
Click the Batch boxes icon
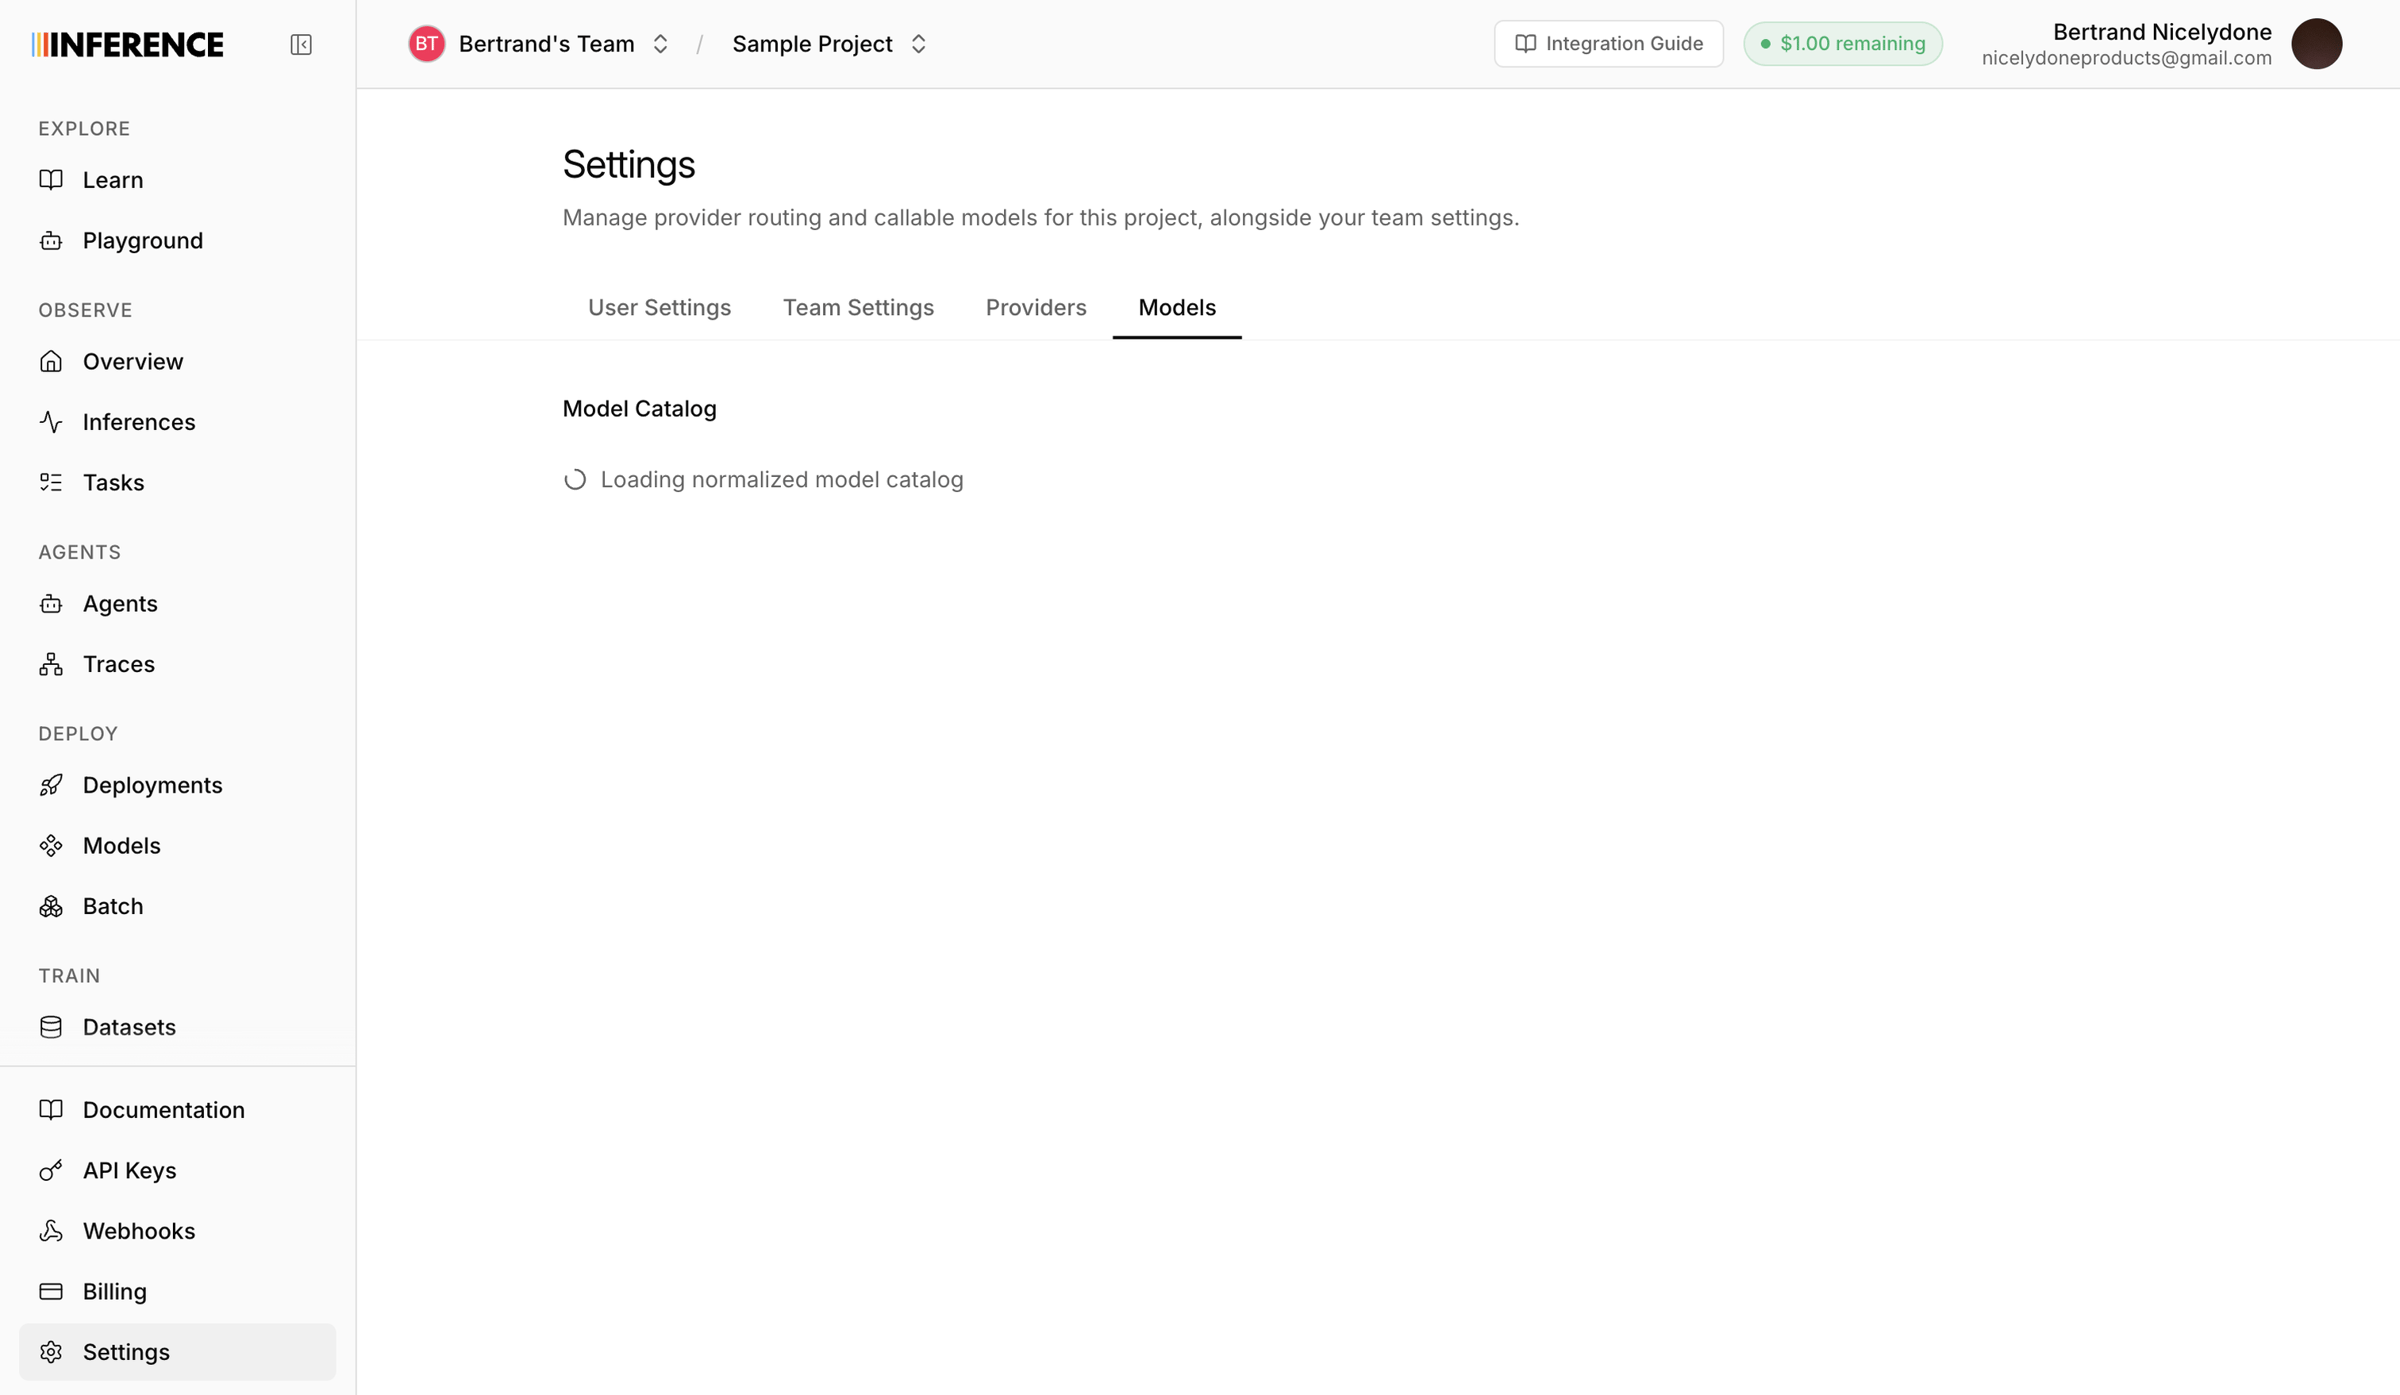click(x=51, y=906)
